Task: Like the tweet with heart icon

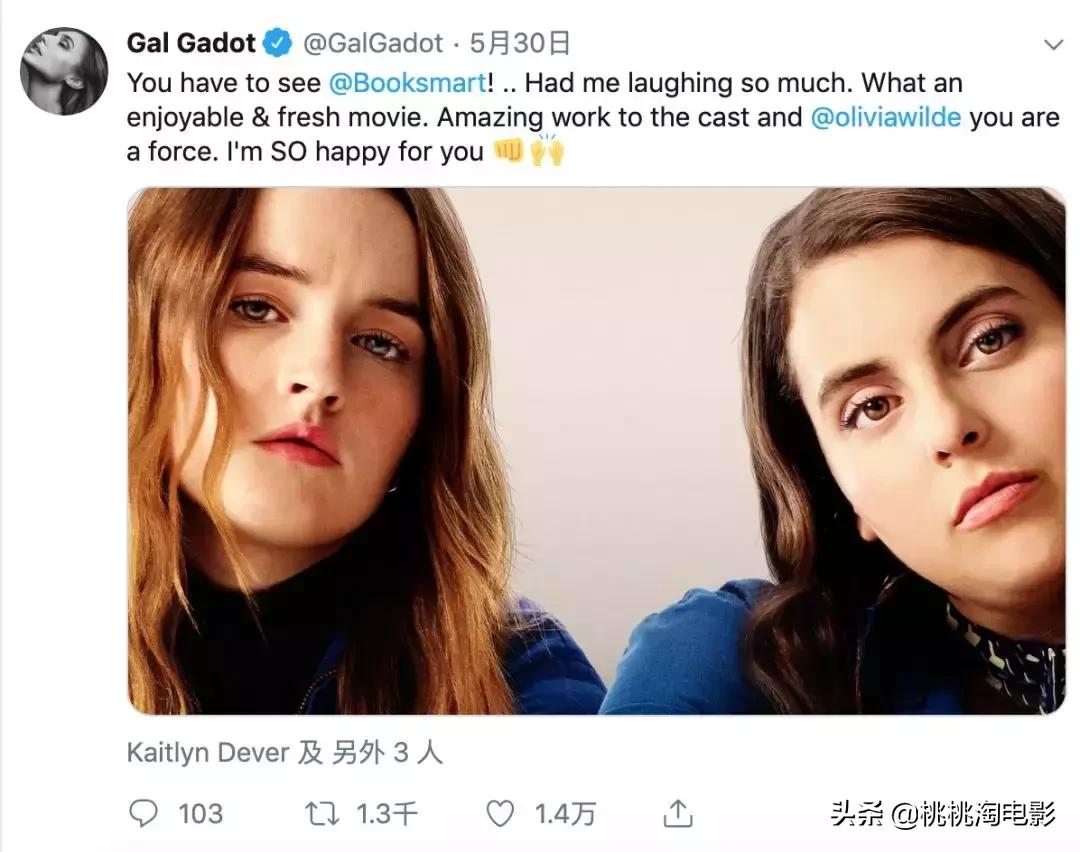Action: [500, 814]
